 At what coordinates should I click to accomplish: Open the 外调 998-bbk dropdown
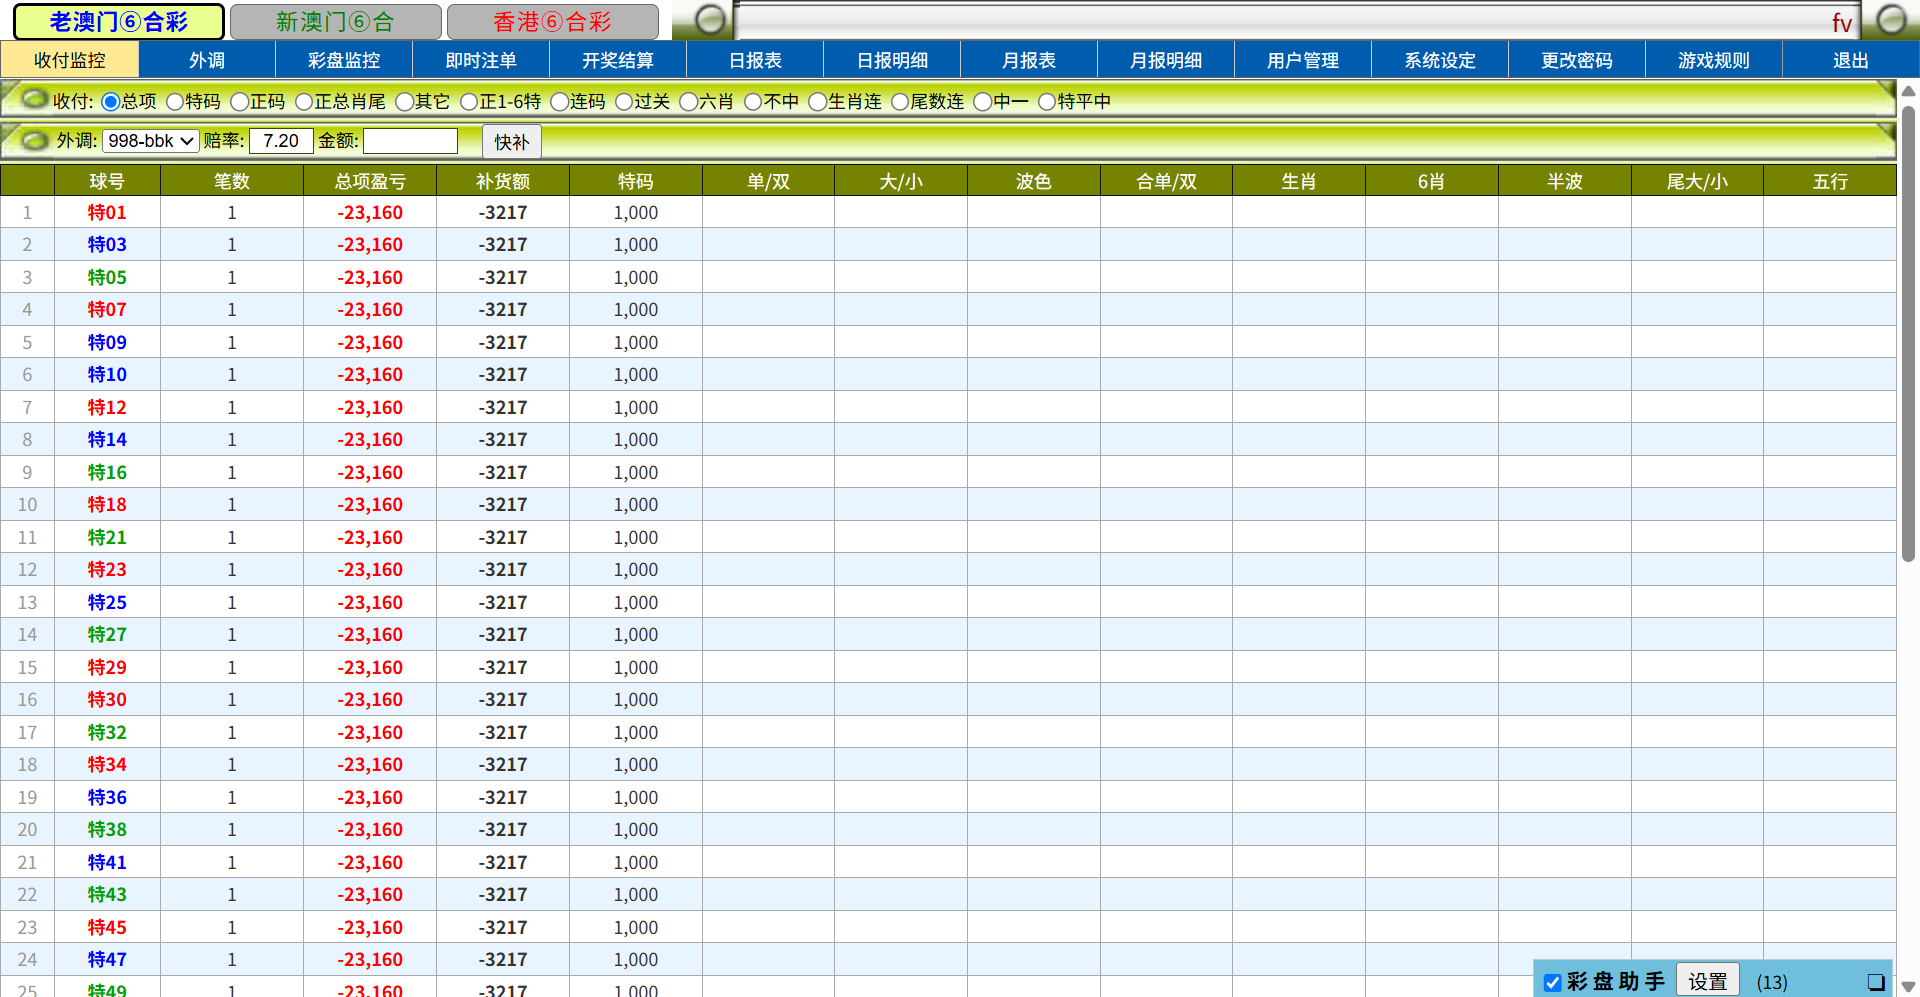[x=150, y=141]
